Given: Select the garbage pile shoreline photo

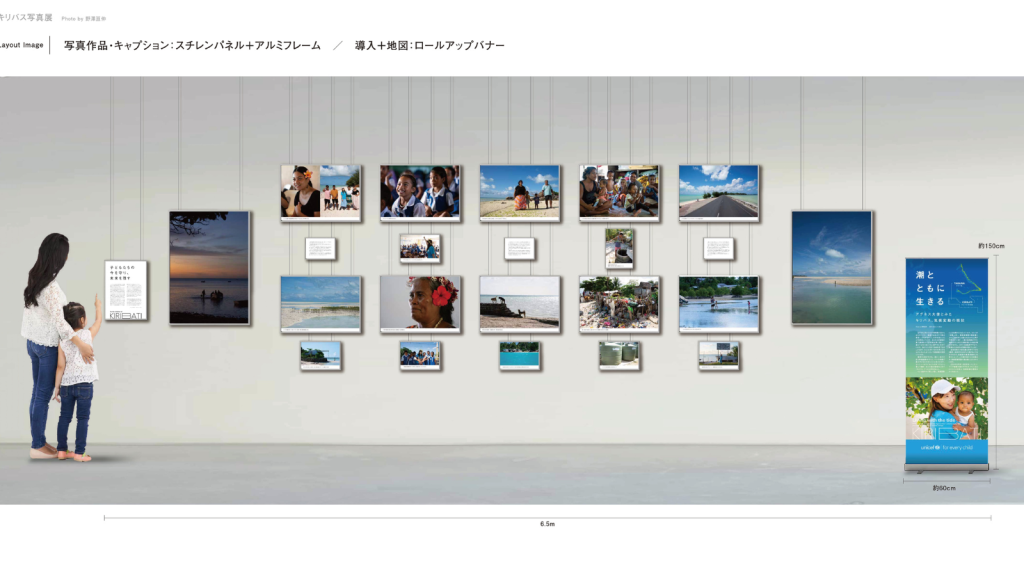Looking at the screenshot, I should pos(619,303).
